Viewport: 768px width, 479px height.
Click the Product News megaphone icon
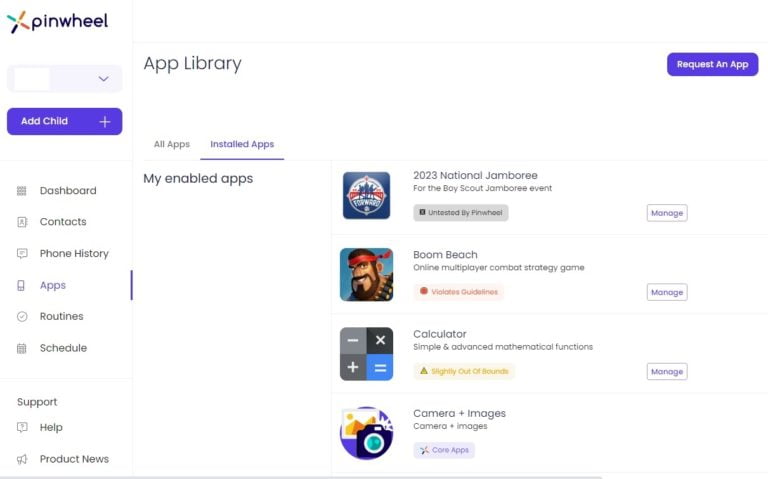pyautogui.click(x=22, y=459)
